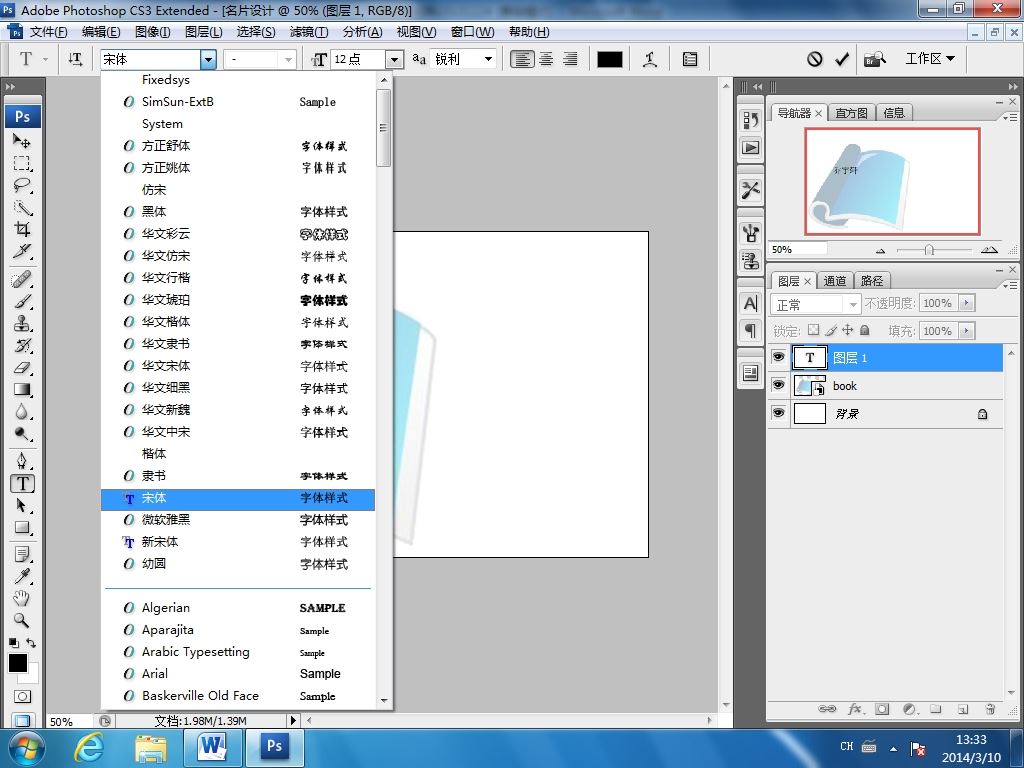Toggle the Character and Paragraph palettes
The height and width of the screenshot is (768, 1024).
coord(690,59)
